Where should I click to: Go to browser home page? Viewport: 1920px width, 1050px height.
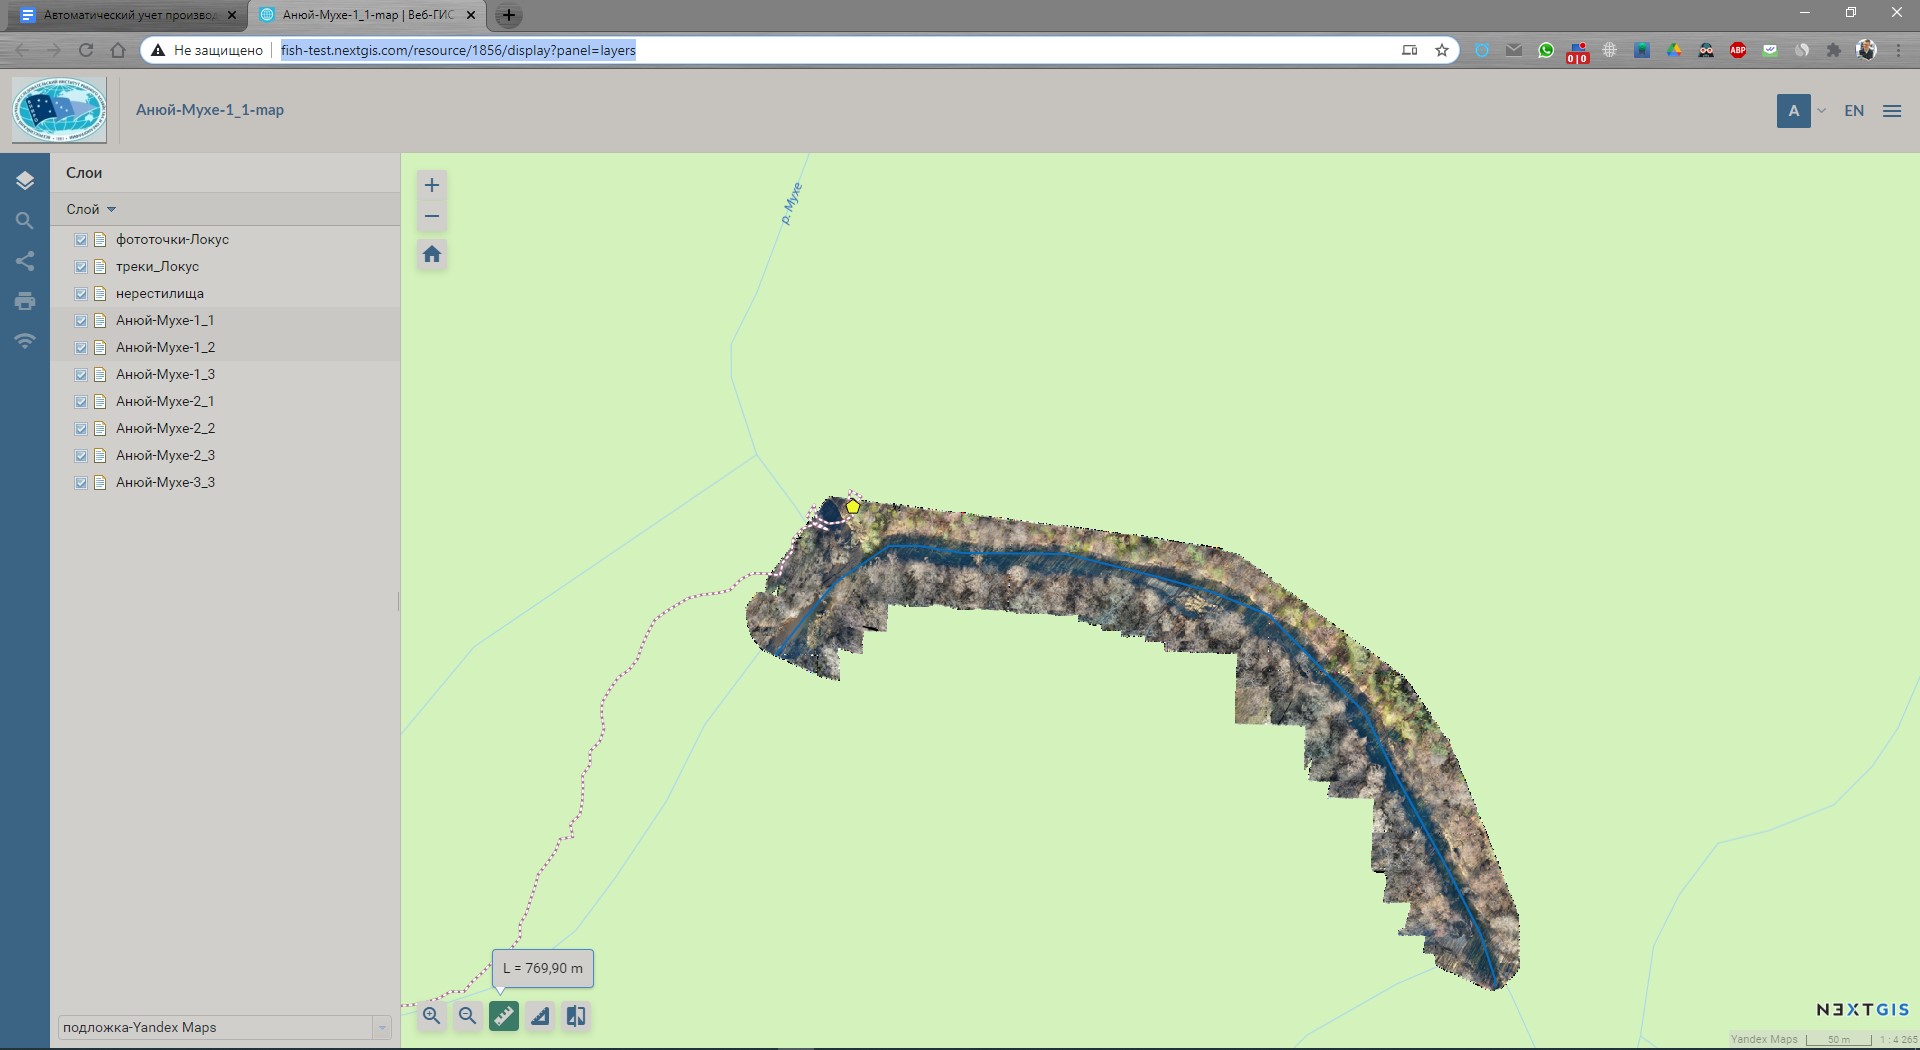118,50
